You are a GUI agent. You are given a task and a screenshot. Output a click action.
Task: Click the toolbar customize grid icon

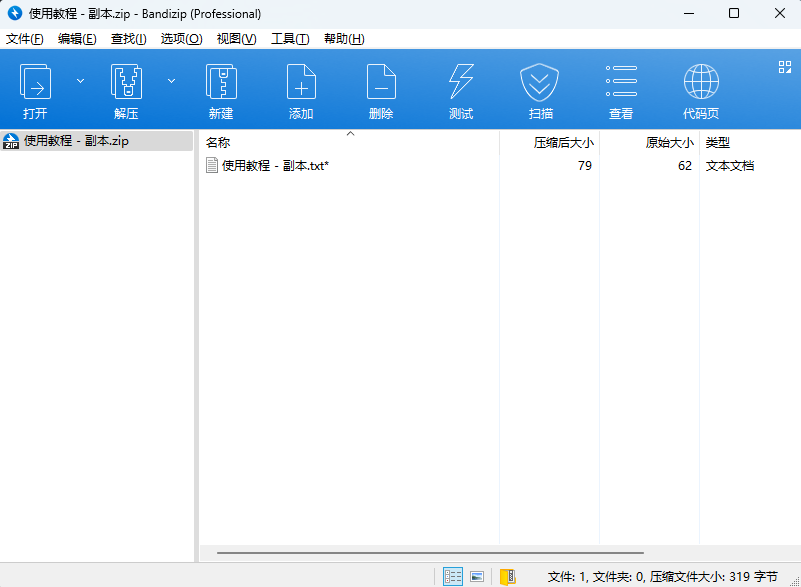(785, 67)
